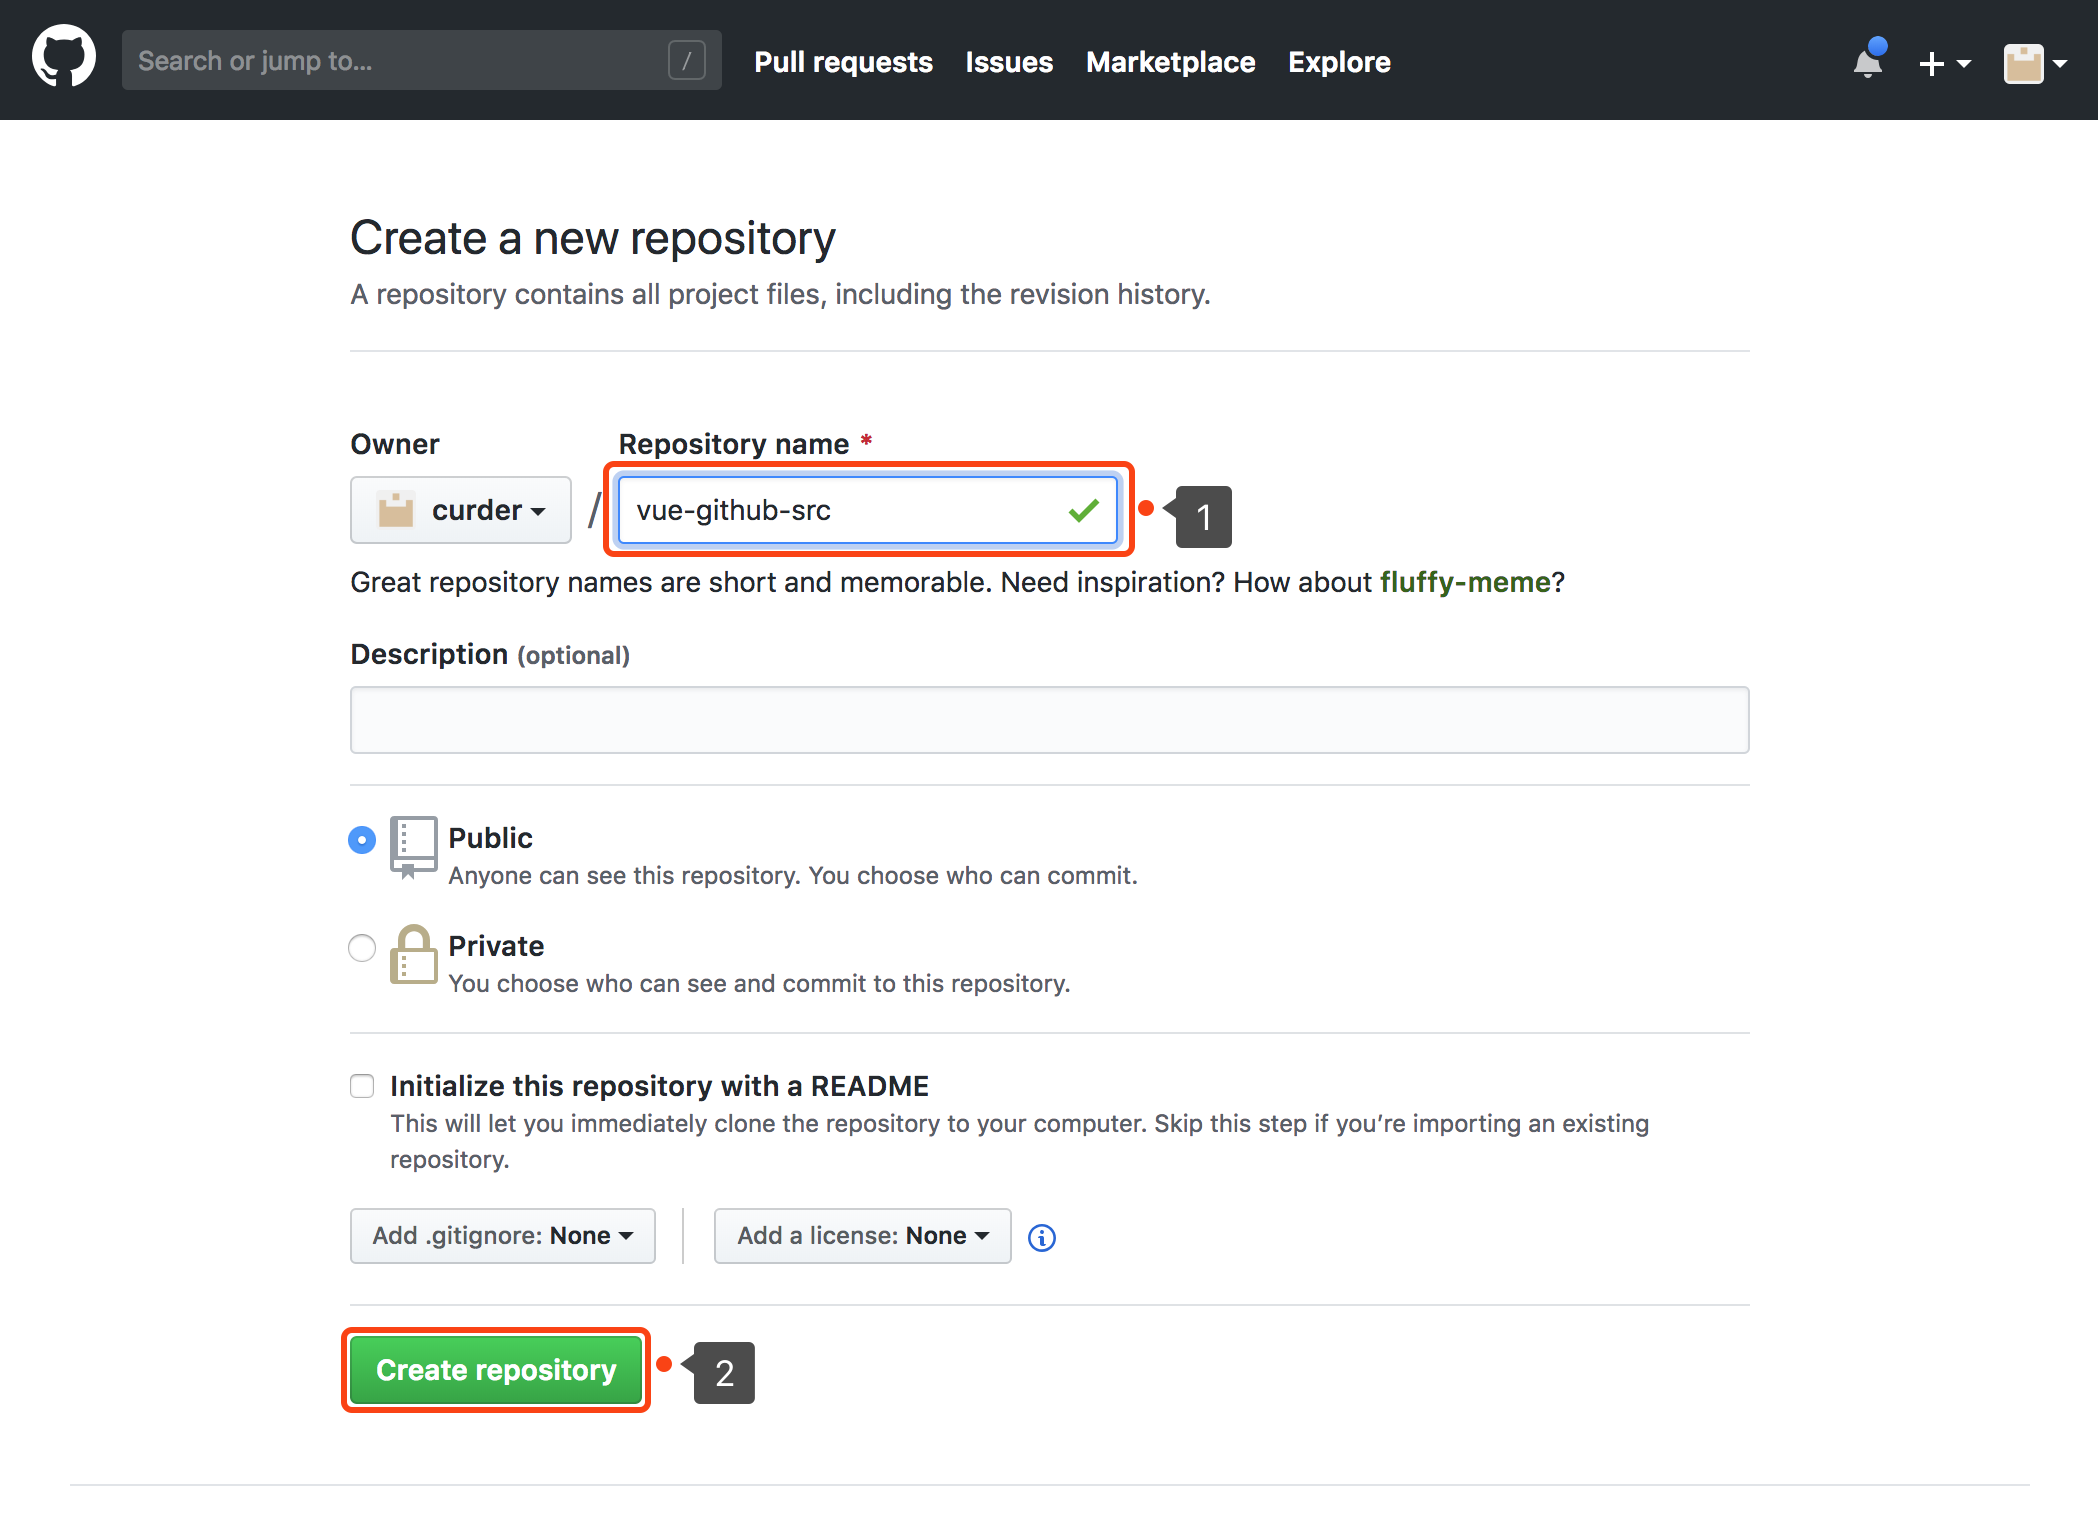
Task: Open the user avatar menu
Action: [2034, 63]
